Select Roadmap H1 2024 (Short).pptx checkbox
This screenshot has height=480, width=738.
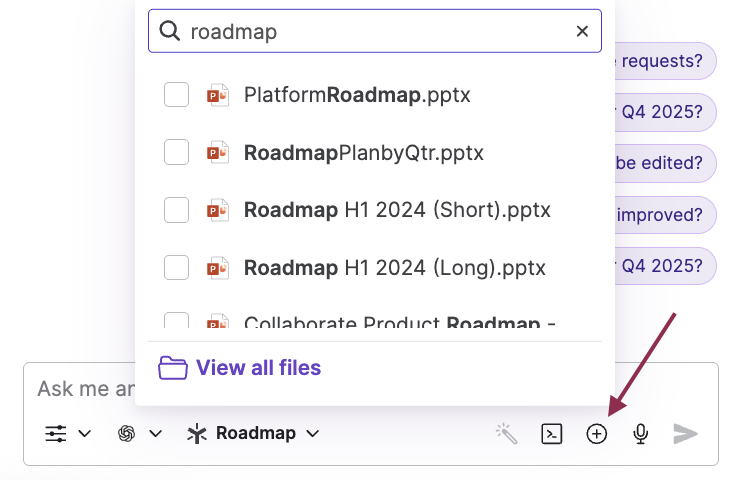[x=176, y=210]
